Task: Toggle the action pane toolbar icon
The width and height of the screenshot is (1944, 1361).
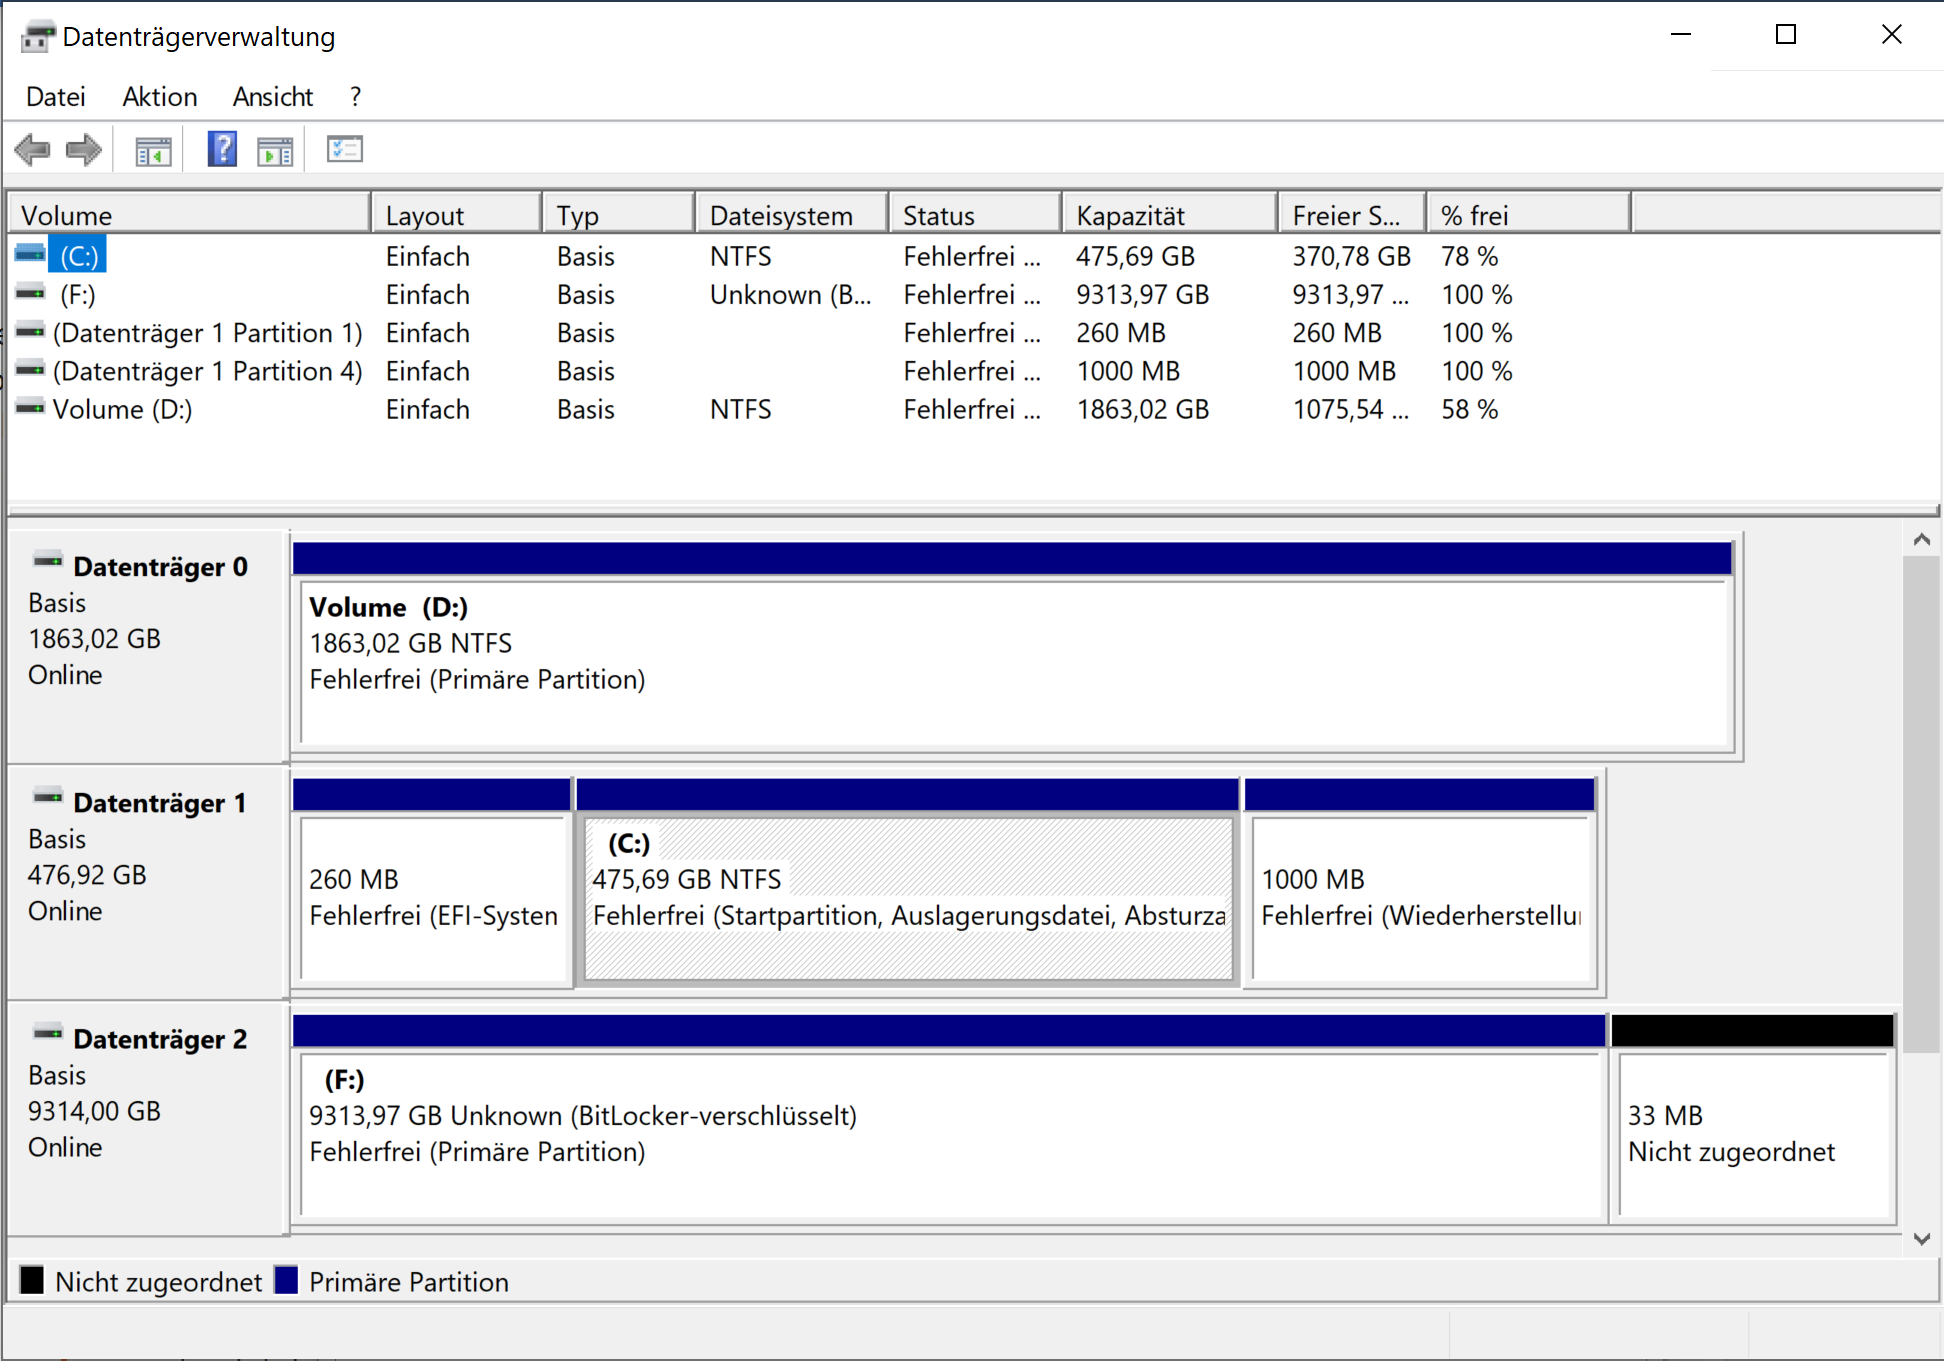Action: (x=275, y=151)
